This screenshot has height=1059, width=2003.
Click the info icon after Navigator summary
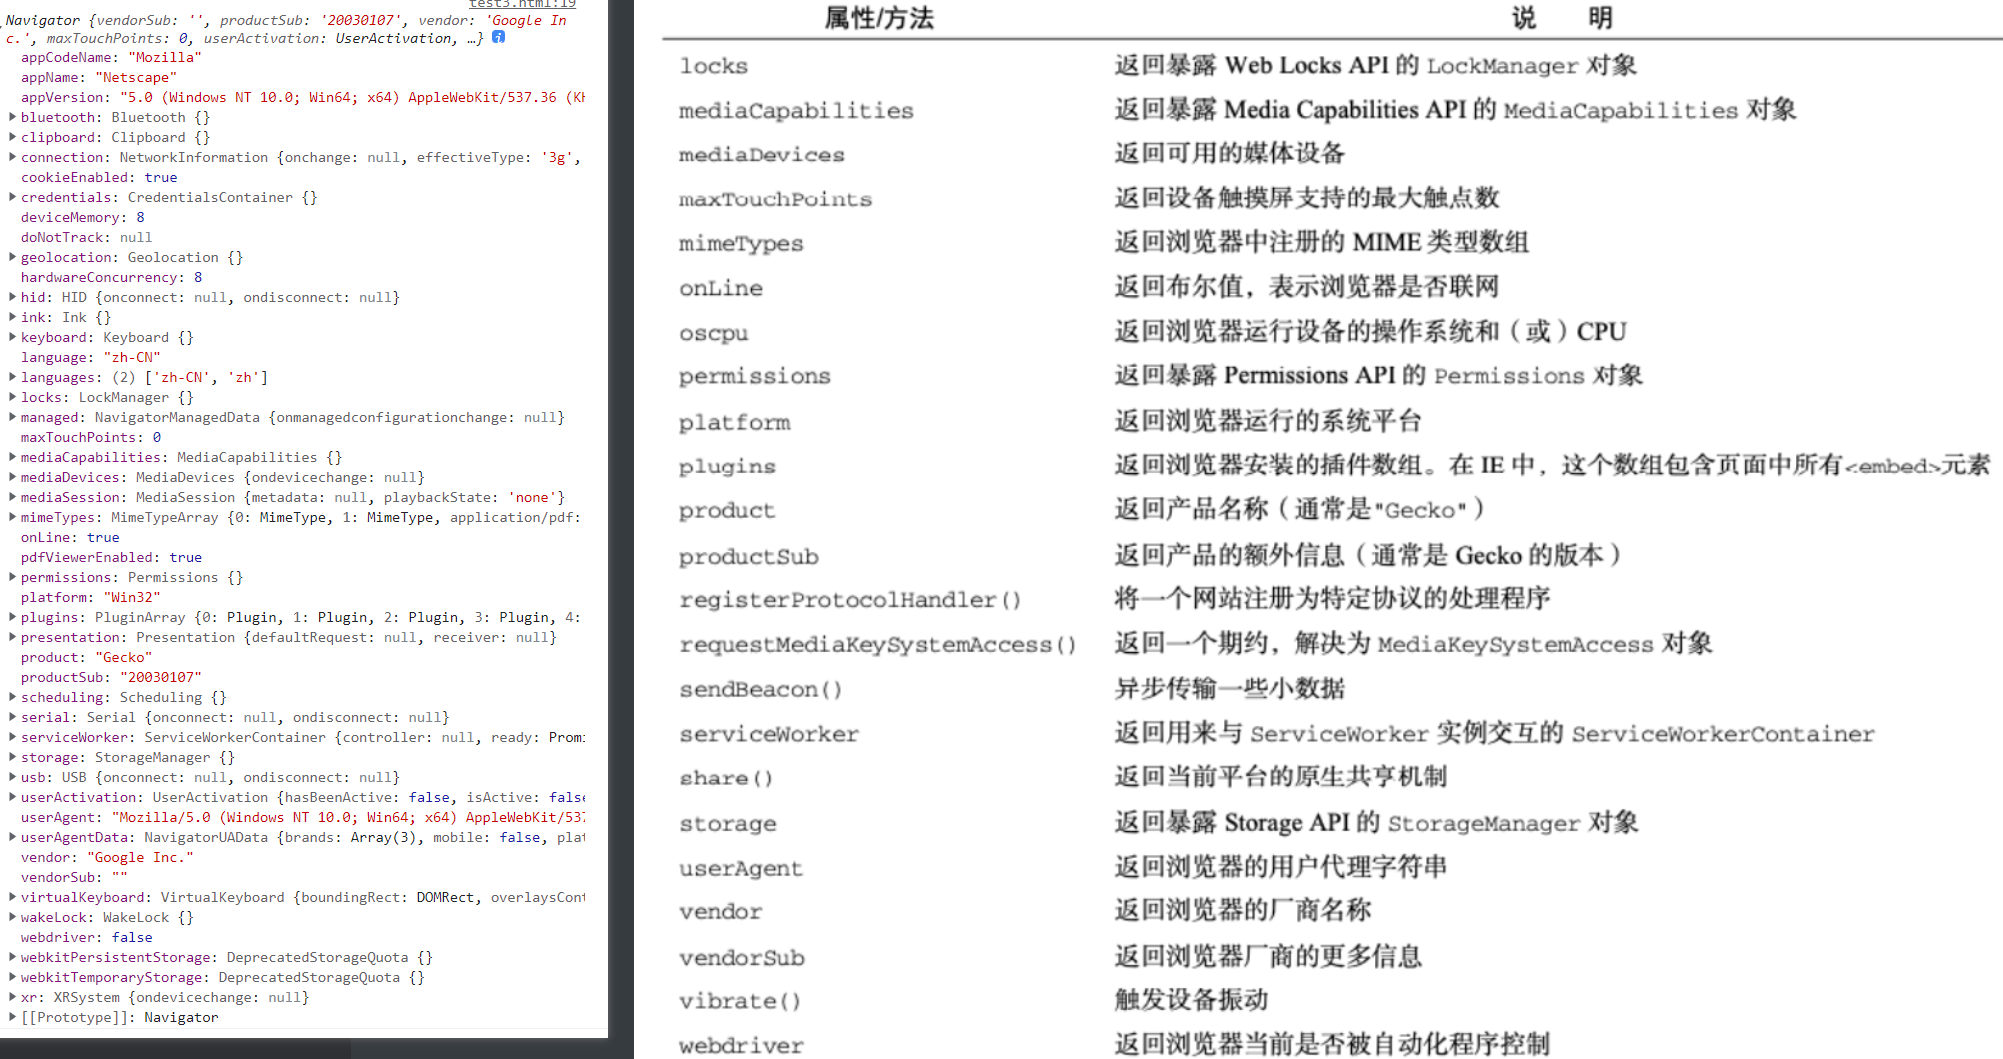click(x=498, y=37)
